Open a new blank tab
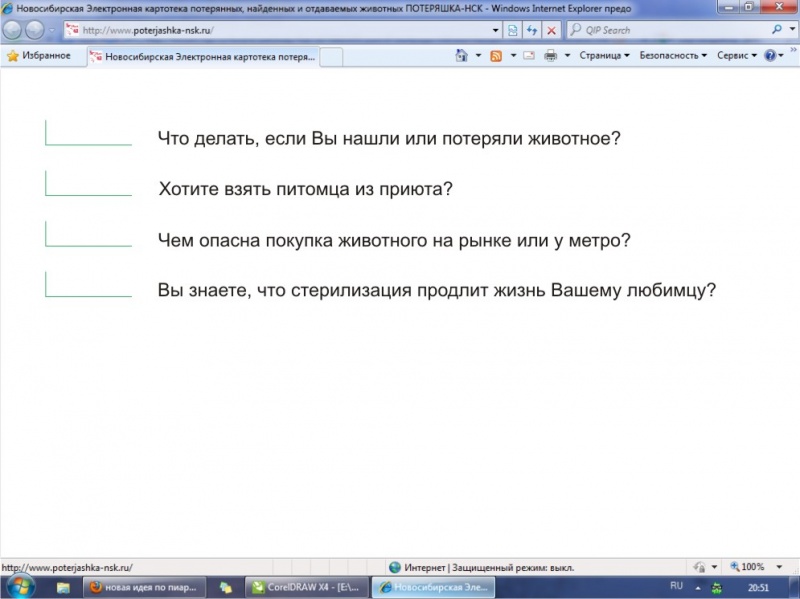The image size is (800, 599). pos(331,57)
